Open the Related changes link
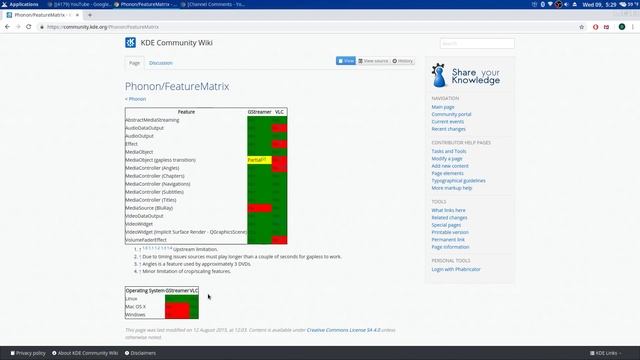This screenshot has width=640, height=360. [449, 218]
